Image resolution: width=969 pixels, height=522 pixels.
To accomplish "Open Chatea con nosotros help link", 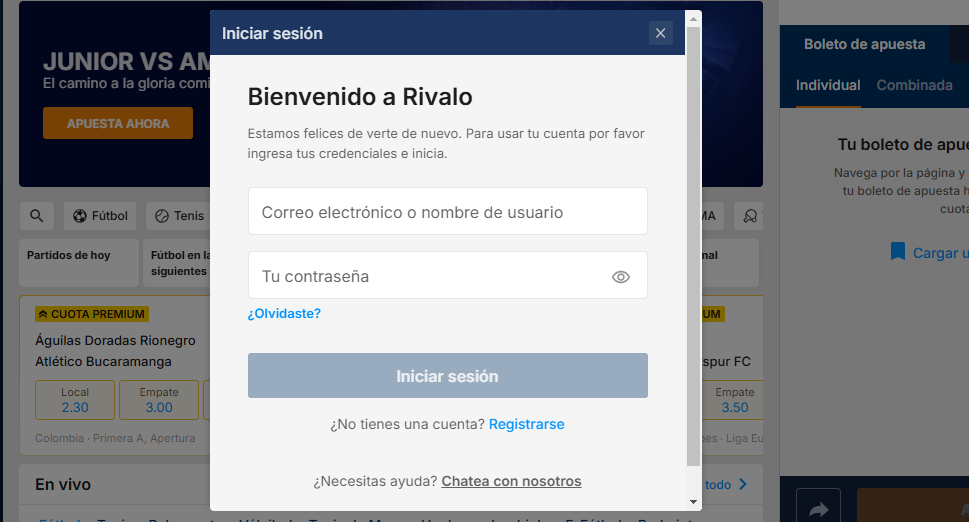I will (x=511, y=481).
